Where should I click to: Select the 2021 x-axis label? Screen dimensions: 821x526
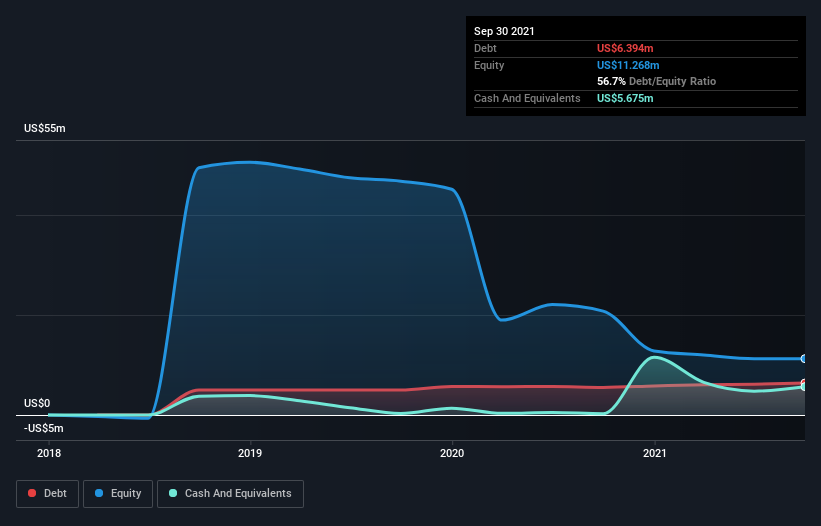coord(654,453)
